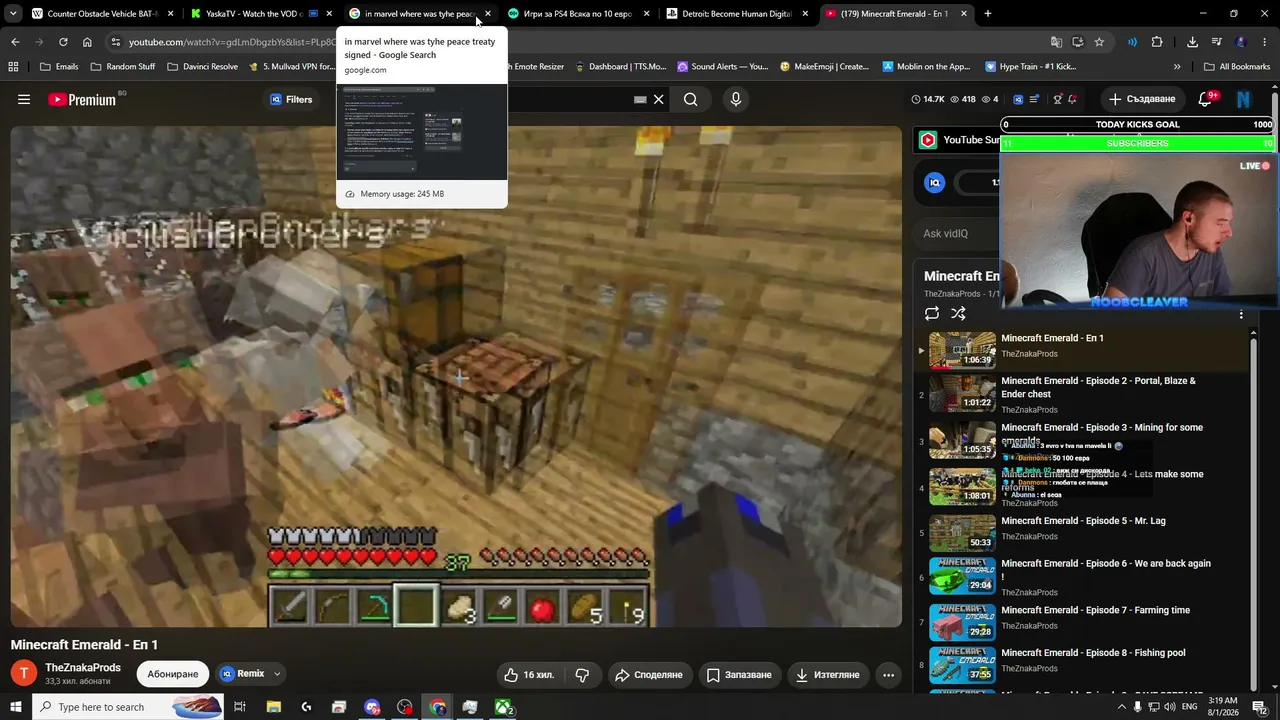Viewport: 1280px width, 720px height.
Task: Translate this page with the translate icon
Action: 1056,42
